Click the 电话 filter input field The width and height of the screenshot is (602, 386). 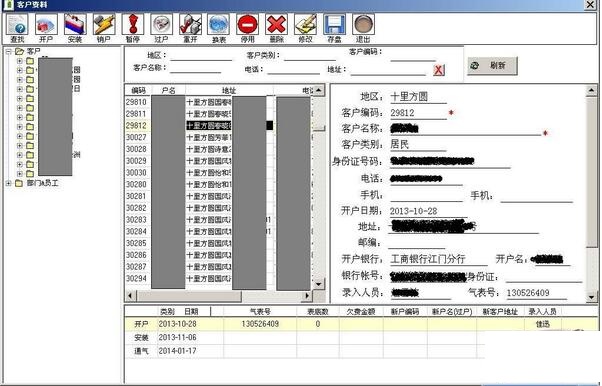[x=293, y=70]
